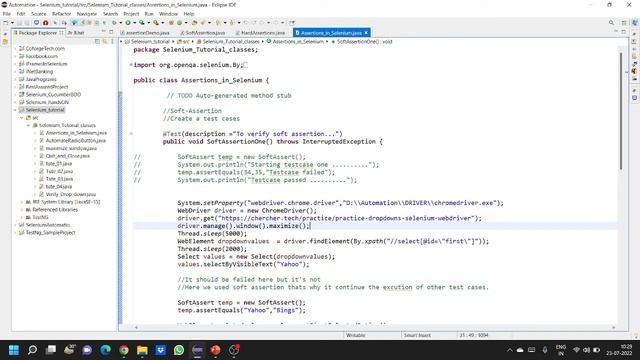Open the Help menu

click(189, 13)
